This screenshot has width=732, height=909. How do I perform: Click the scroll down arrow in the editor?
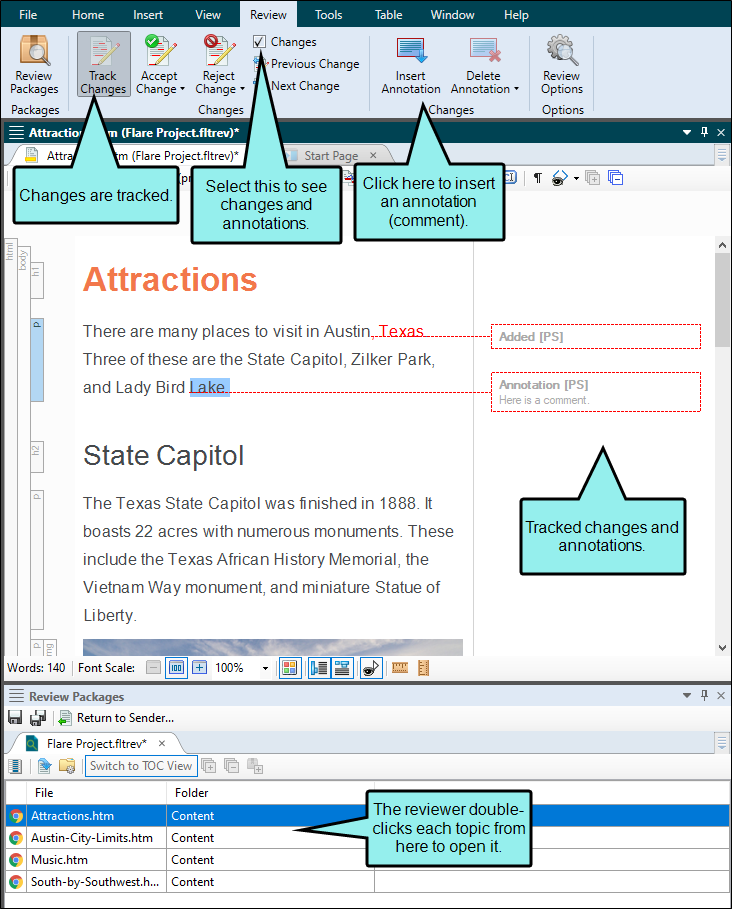722,648
